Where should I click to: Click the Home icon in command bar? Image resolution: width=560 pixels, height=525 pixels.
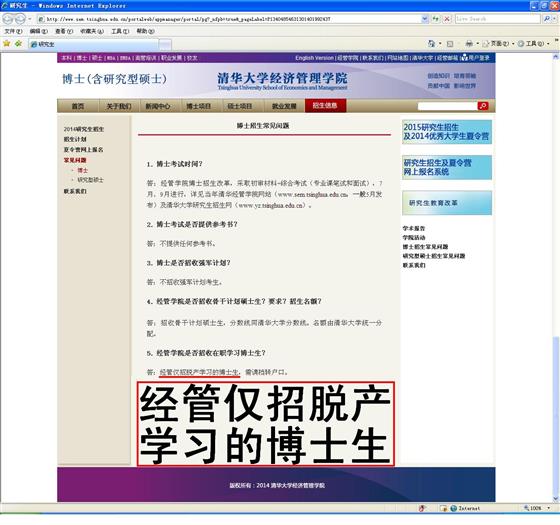(431, 44)
